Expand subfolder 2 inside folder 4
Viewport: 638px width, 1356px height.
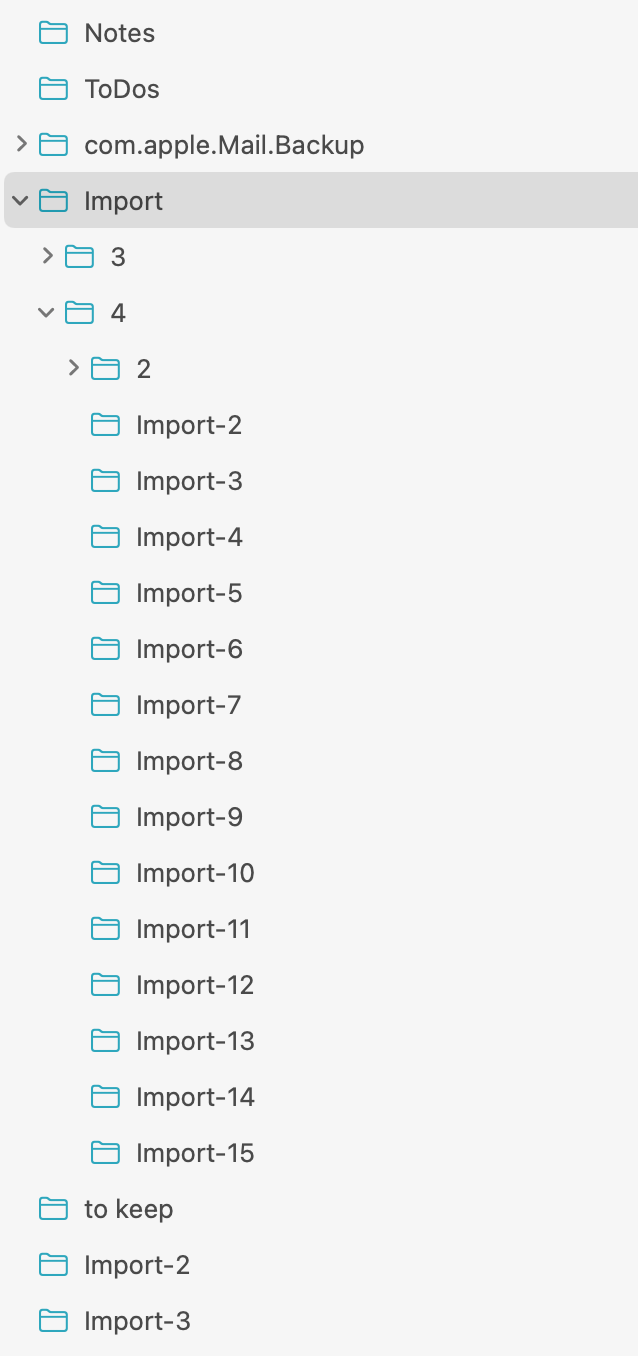point(73,369)
